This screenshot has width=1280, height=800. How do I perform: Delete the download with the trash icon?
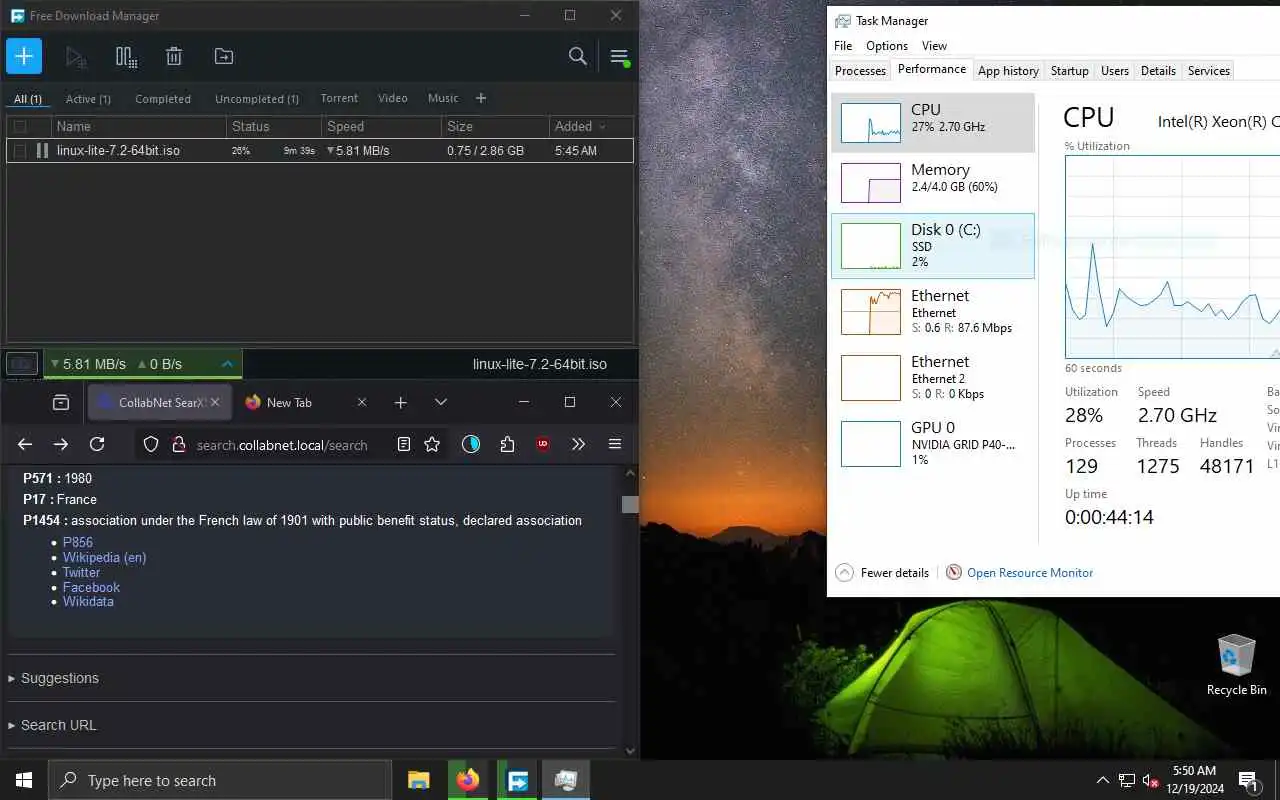tap(174, 57)
